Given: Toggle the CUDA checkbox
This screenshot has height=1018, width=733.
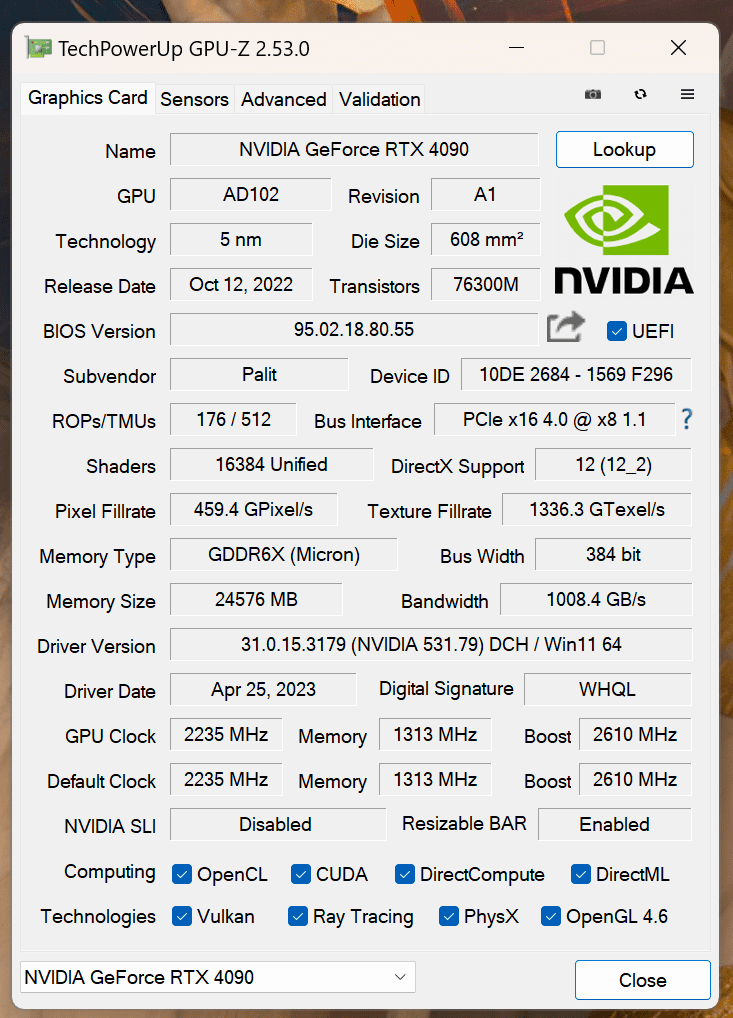Looking at the screenshot, I should [301, 875].
